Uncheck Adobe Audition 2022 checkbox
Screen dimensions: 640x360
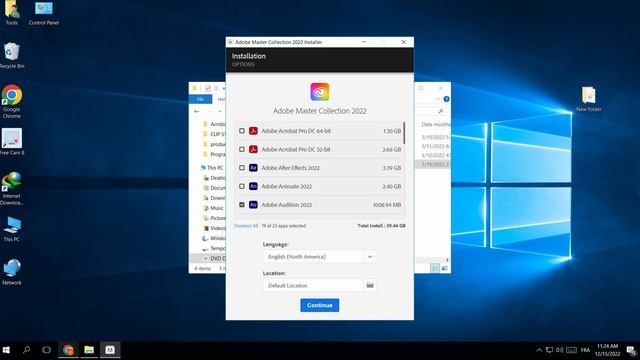click(242, 204)
